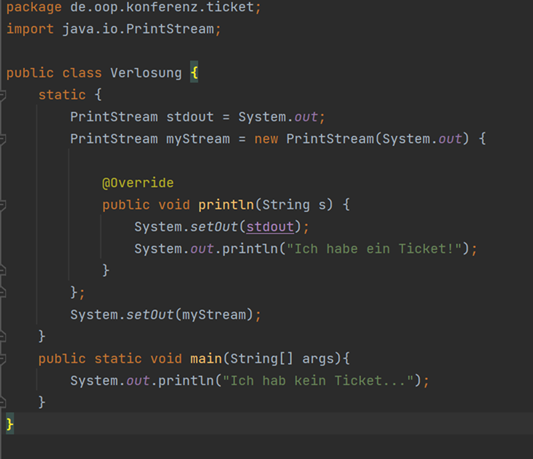Collapse the println(String s) method fold marker
This screenshot has width=533, height=459.
(x=2, y=205)
